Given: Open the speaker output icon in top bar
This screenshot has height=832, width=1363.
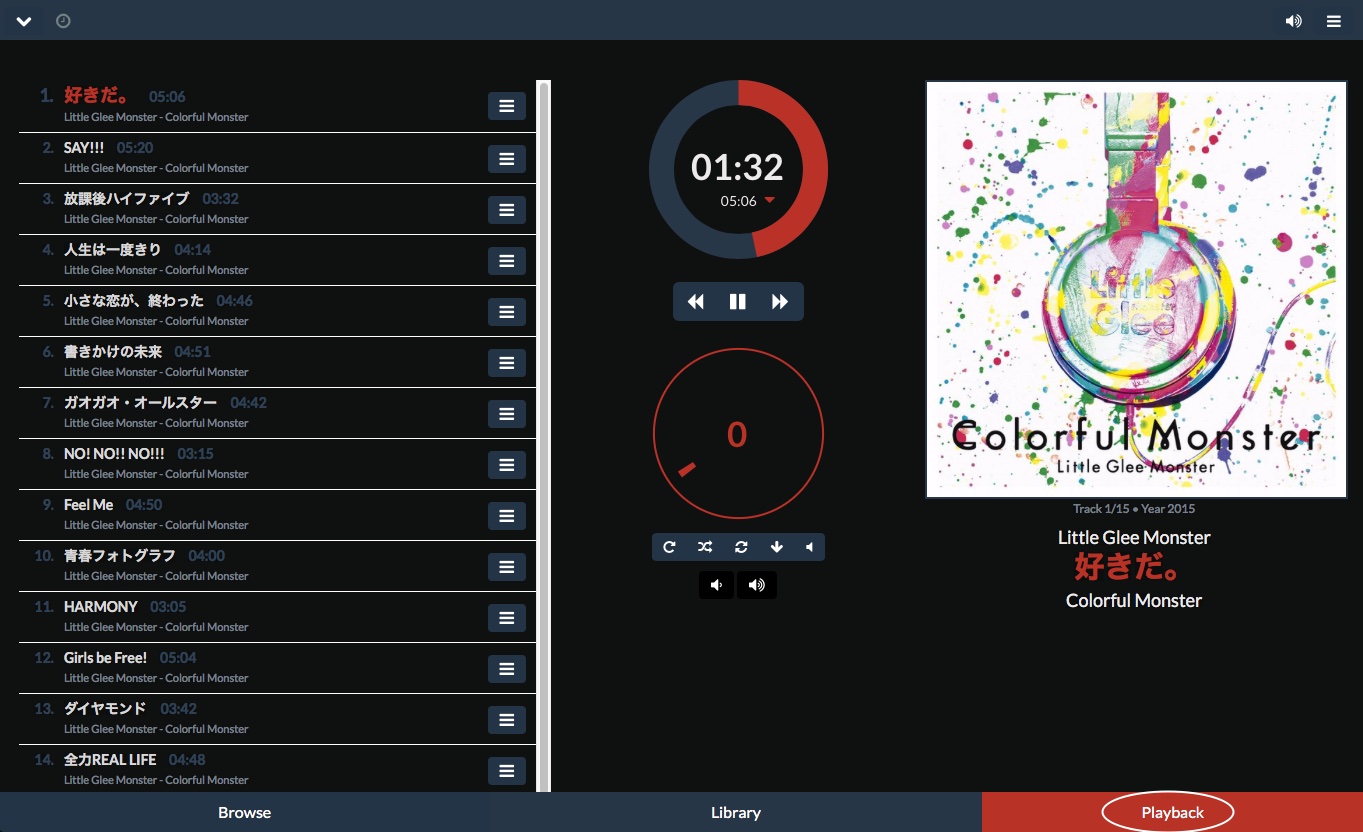Looking at the screenshot, I should click(x=1293, y=20).
